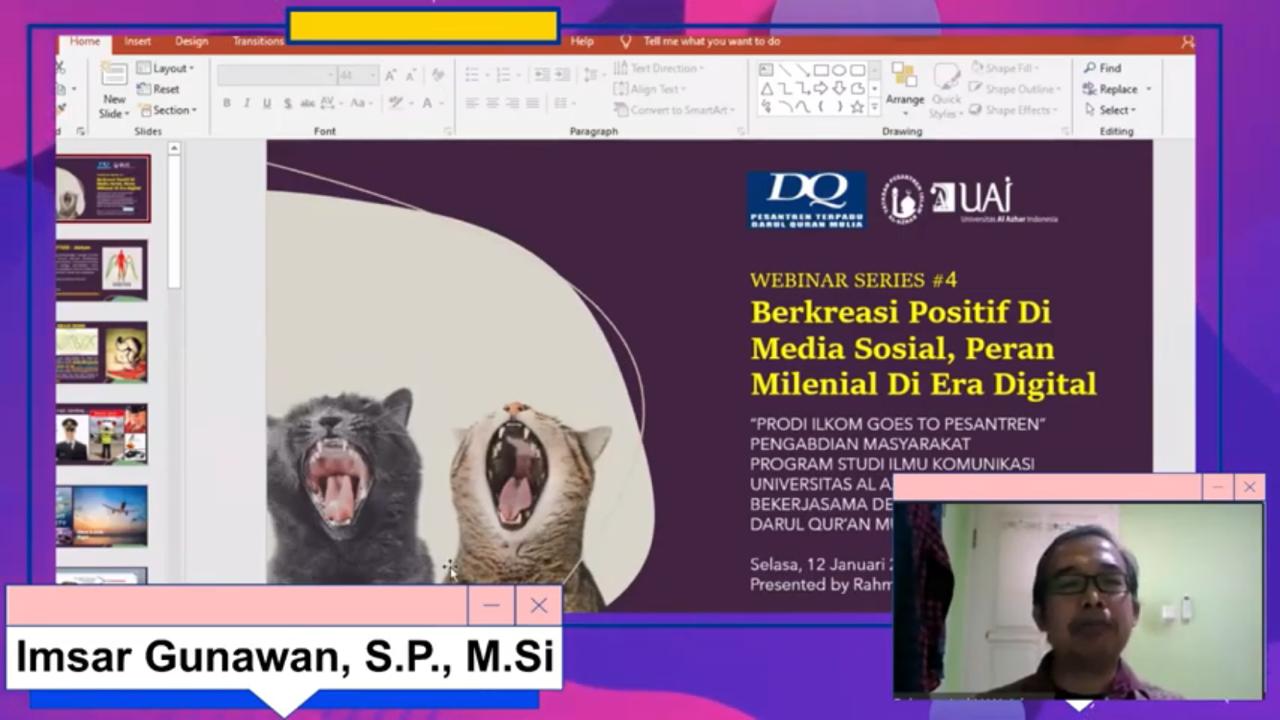Toggle Underline text formatting

(x=267, y=103)
